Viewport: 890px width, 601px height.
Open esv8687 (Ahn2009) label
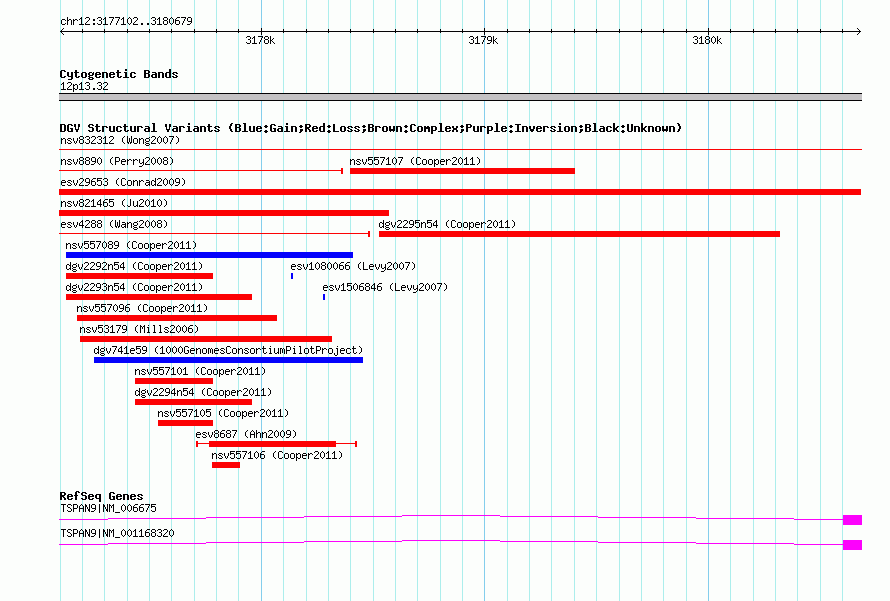[x=246, y=434]
